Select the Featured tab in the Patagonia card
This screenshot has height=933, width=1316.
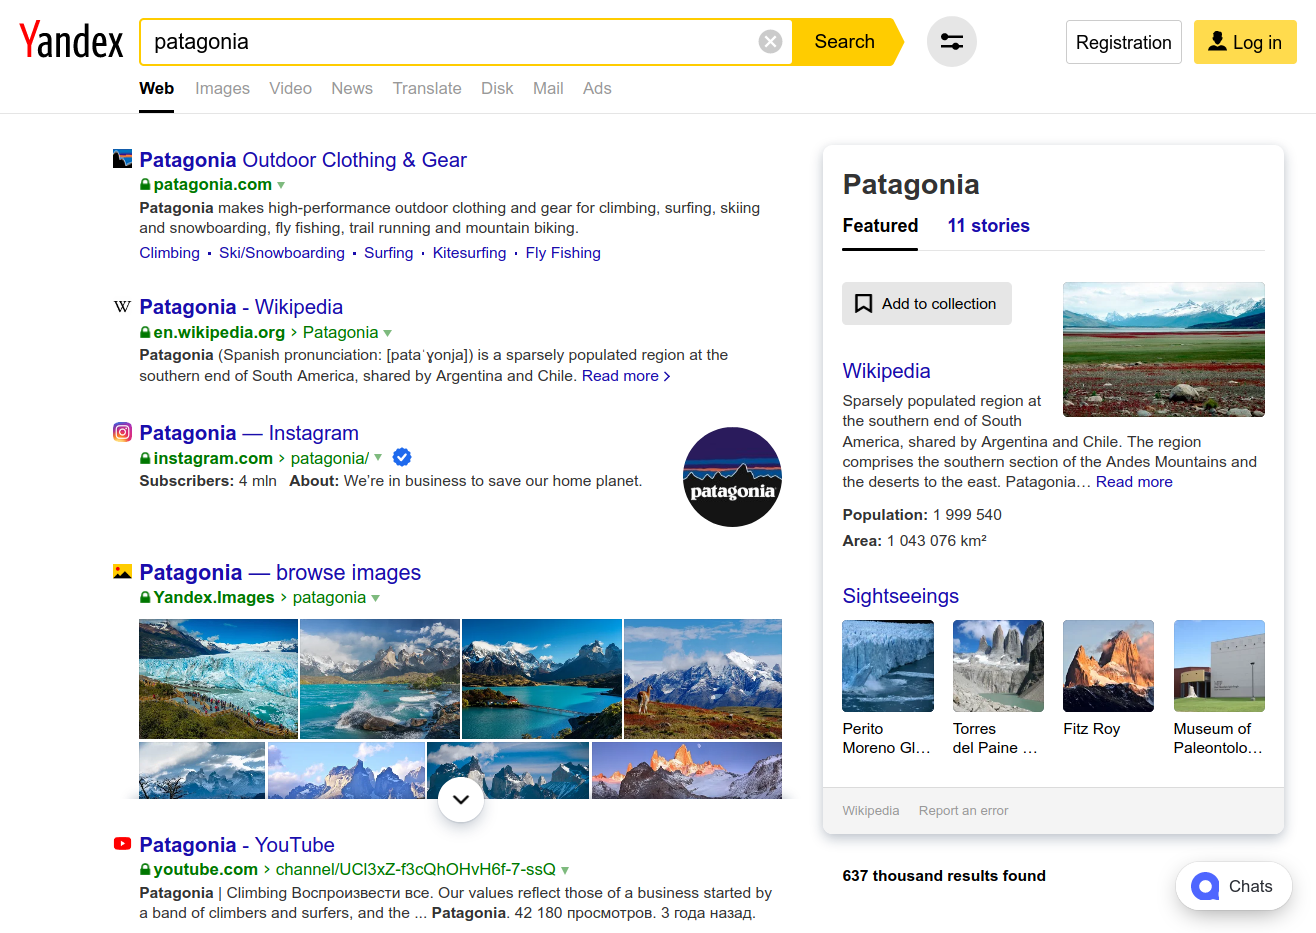[880, 226]
